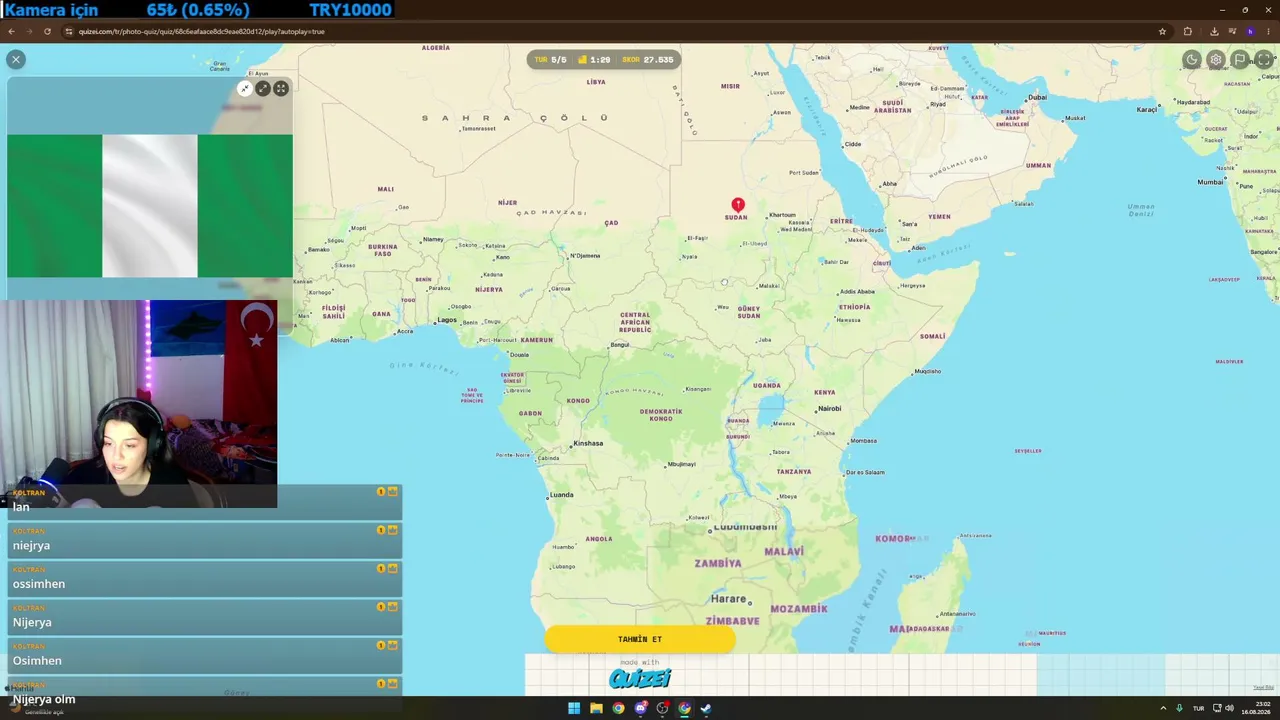This screenshot has height=720, width=1280.
Task: Click the TUR language indicator
Action: 1198,708
